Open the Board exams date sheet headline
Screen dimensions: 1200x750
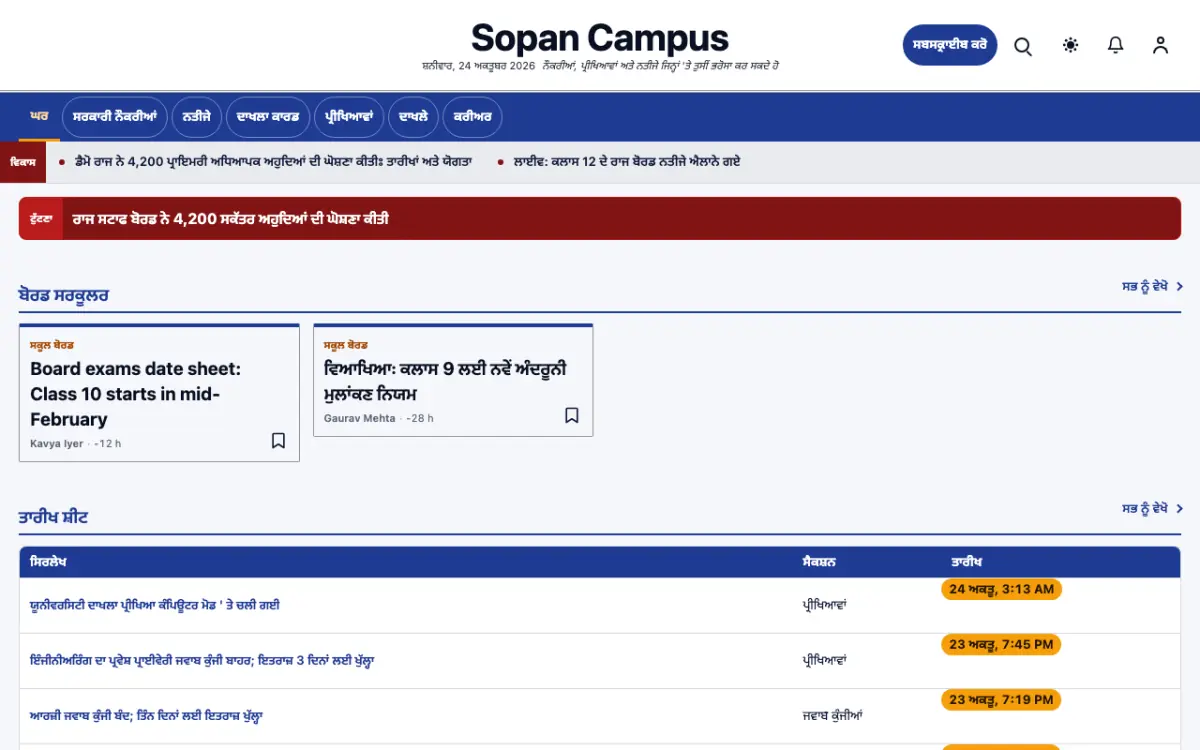tap(136, 394)
